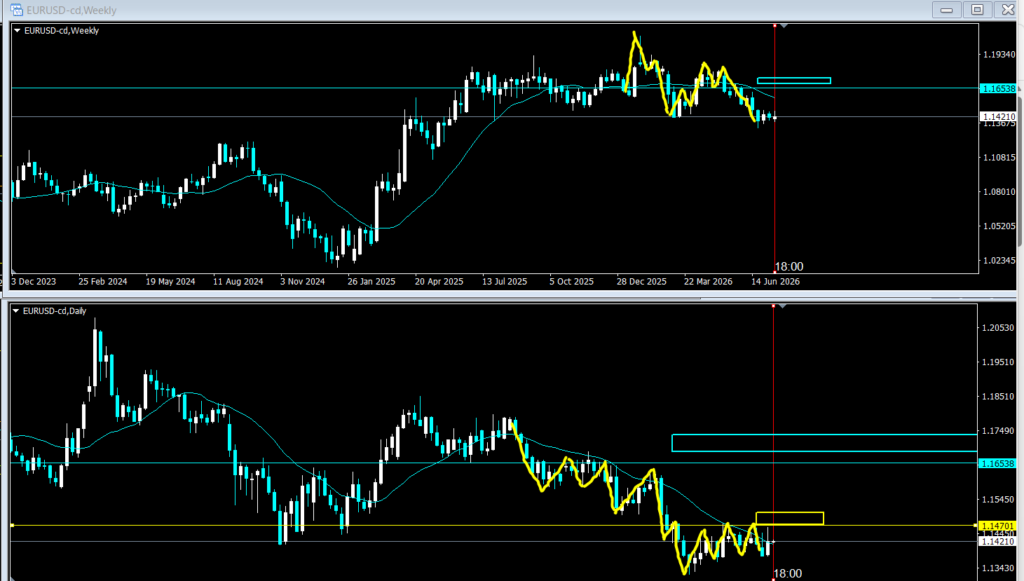Click the 1.20530 level on the Daily price scale
Image resolution: width=1024 pixels, height=581 pixels.
(998, 328)
